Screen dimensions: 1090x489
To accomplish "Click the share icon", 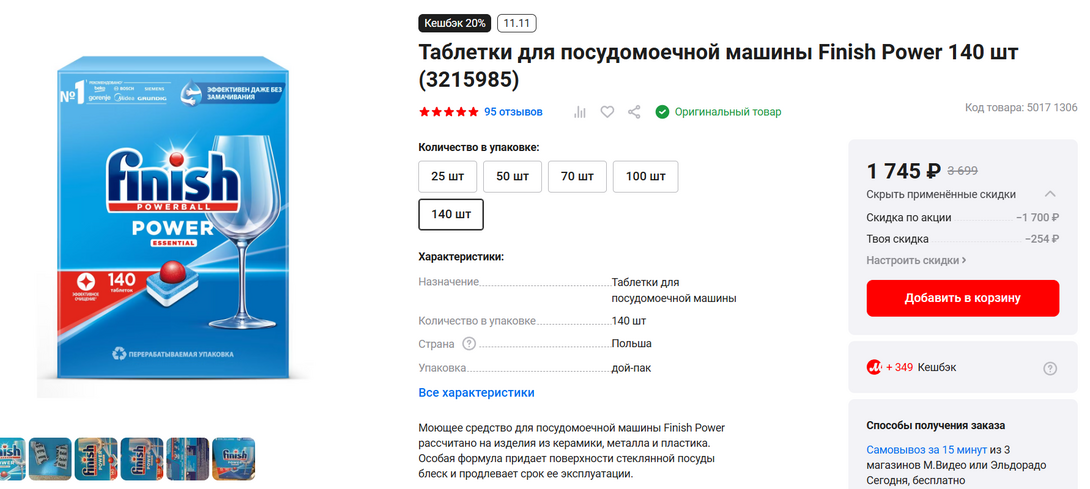I will [634, 112].
